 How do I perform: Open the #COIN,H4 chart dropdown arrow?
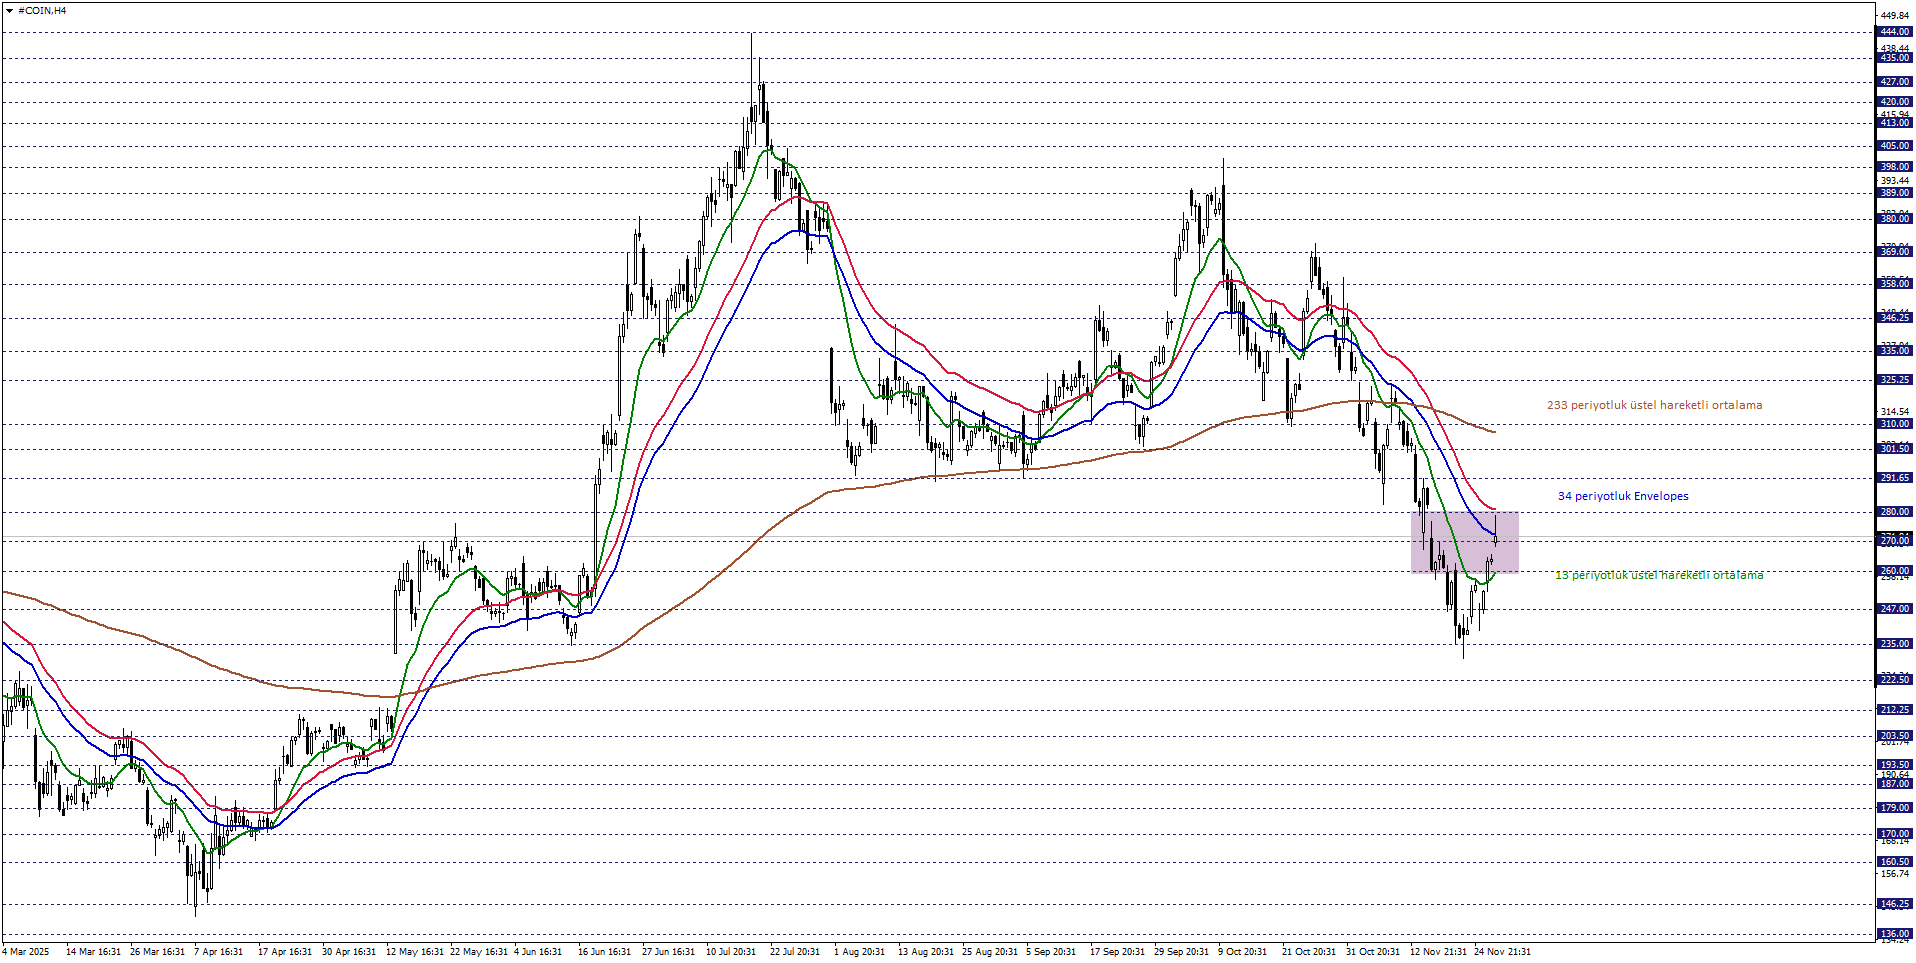[9, 11]
